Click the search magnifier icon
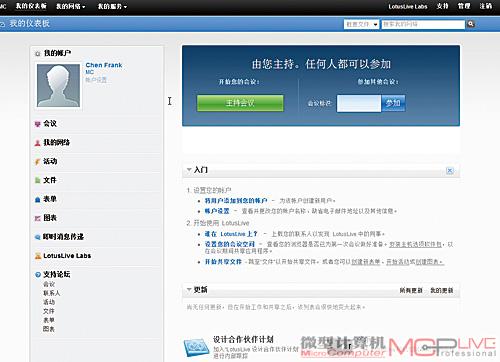Screen dimensions: 500x362 (x=470, y=24)
